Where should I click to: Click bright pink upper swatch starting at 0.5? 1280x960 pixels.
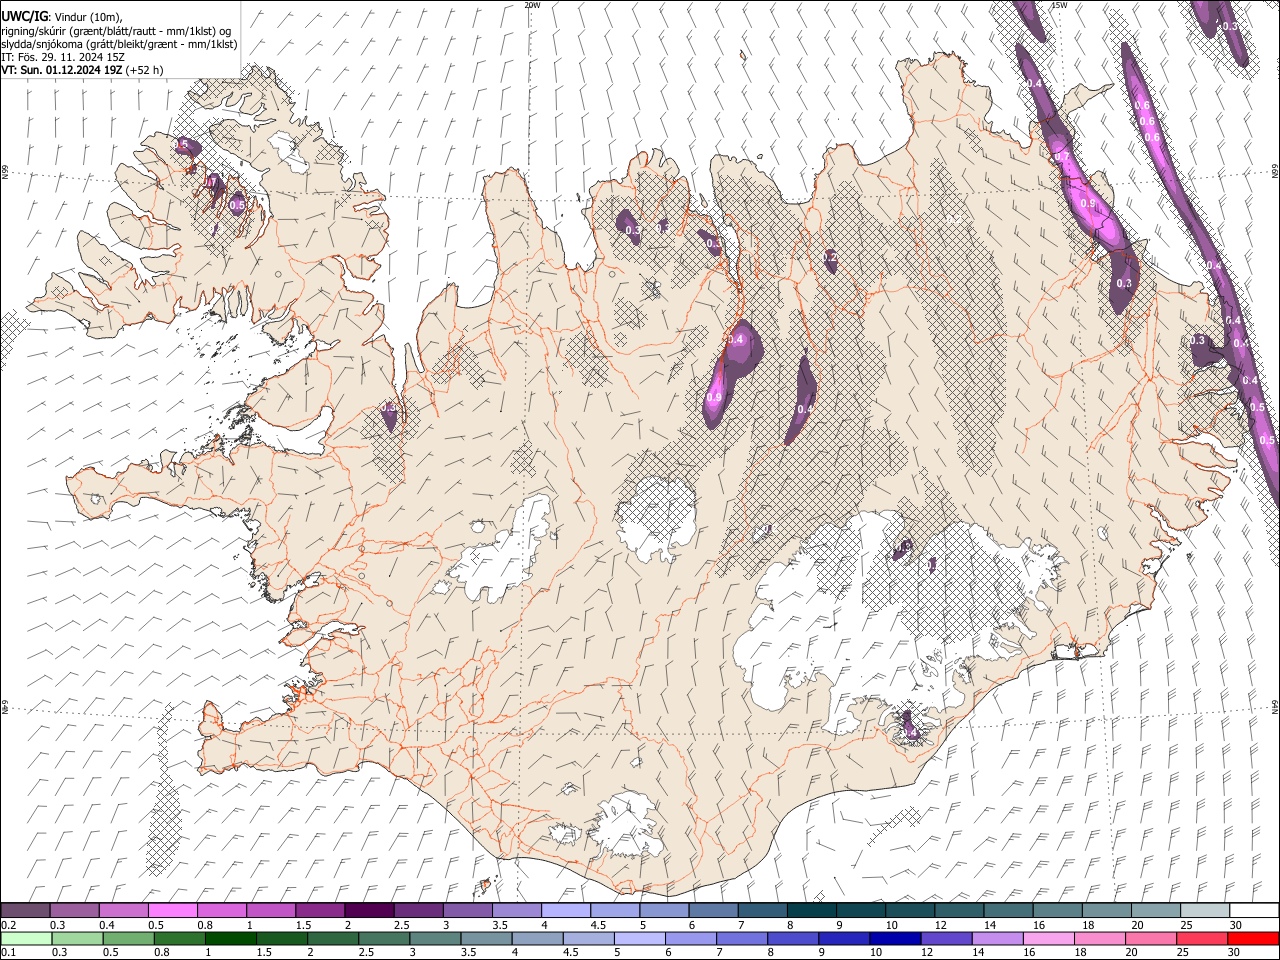tap(173, 910)
